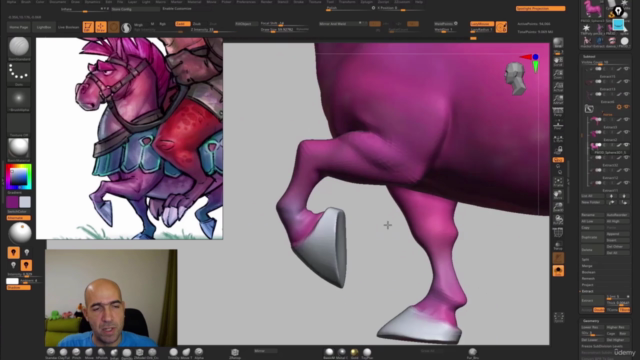Screen dimensions: 640x360
Task: Select the Fur_Bru brush in bottom shelf
Action: [x=472, y=353]
